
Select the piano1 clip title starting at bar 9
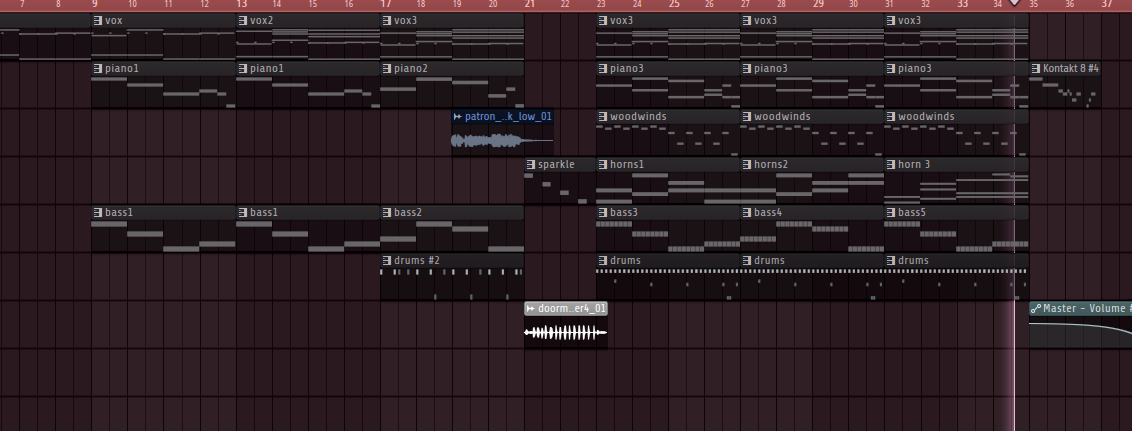(x=122, y=69)
